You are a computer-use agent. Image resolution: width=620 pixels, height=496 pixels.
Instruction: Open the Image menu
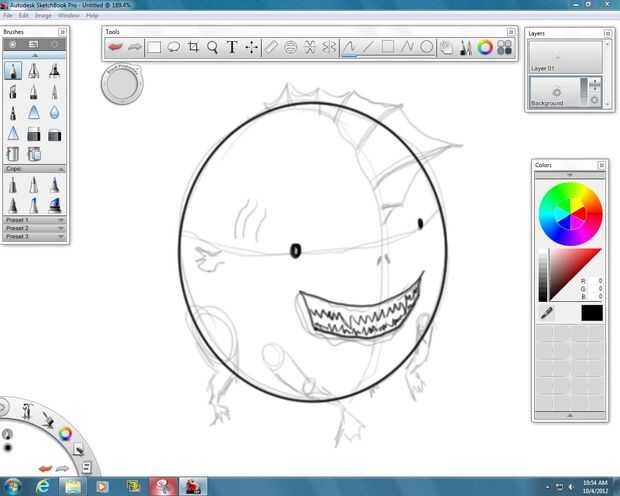click(x=43, y=15)
